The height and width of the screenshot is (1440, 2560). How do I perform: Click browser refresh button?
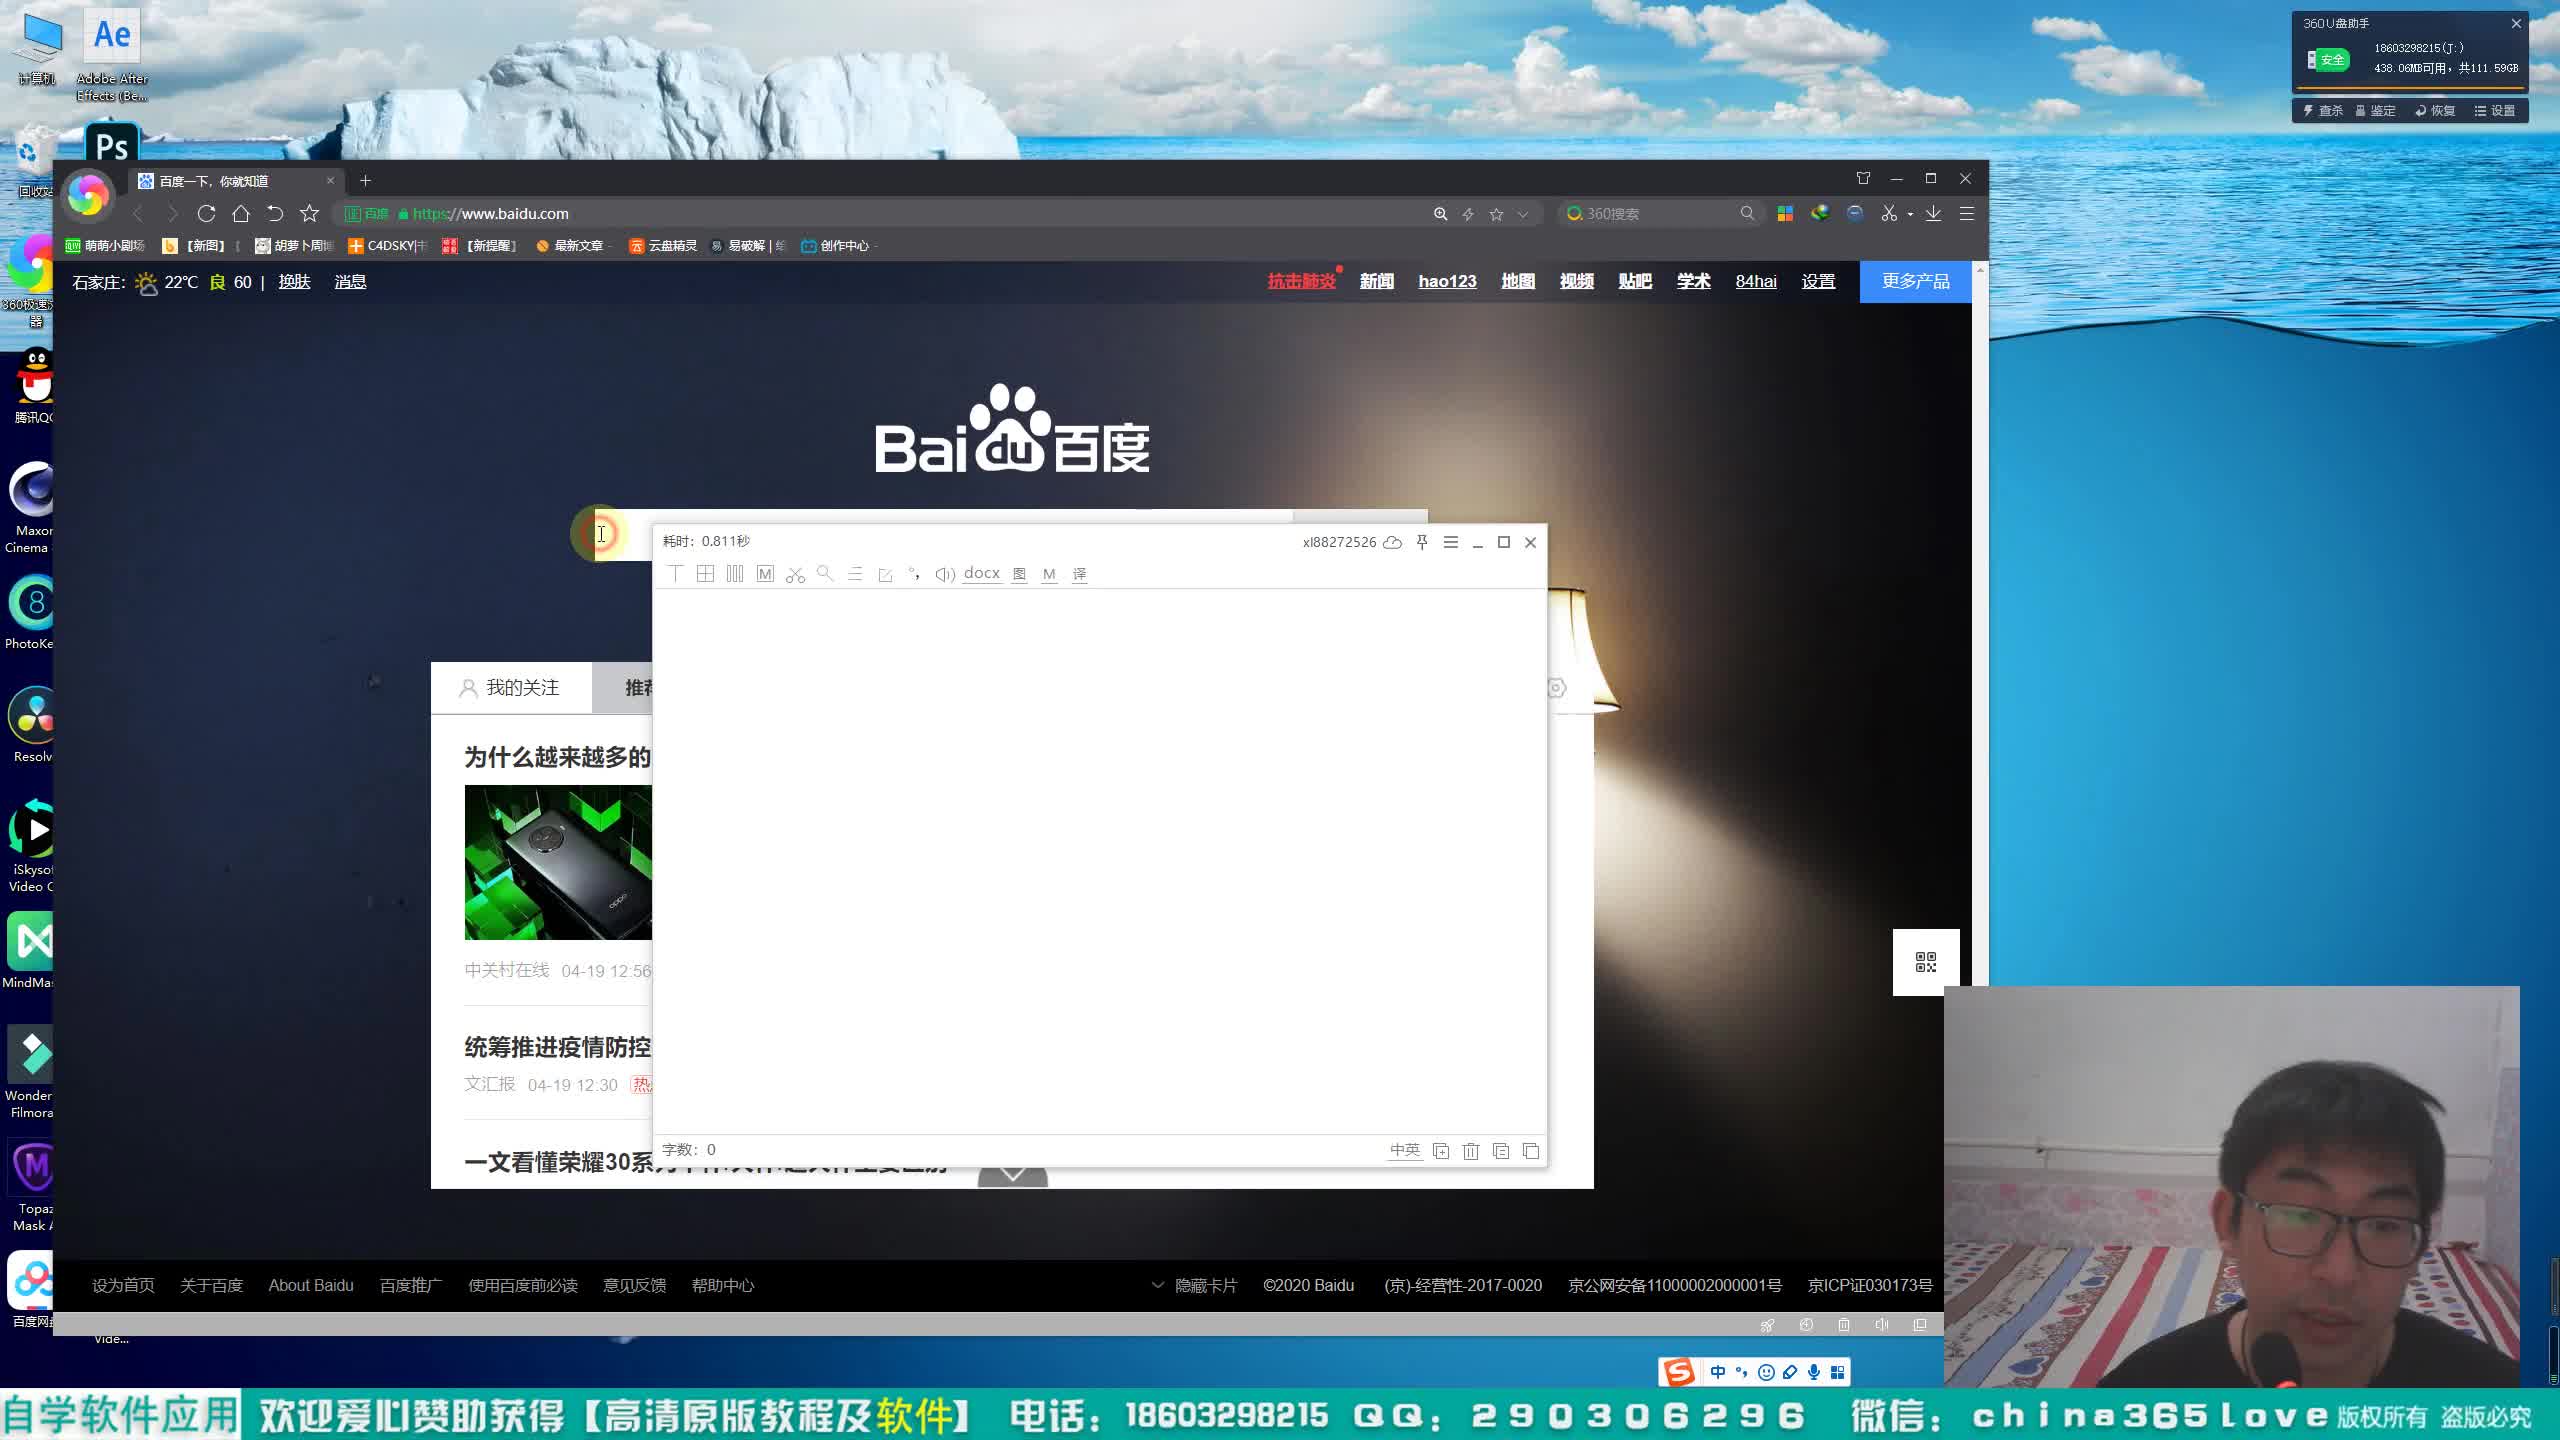207,214
